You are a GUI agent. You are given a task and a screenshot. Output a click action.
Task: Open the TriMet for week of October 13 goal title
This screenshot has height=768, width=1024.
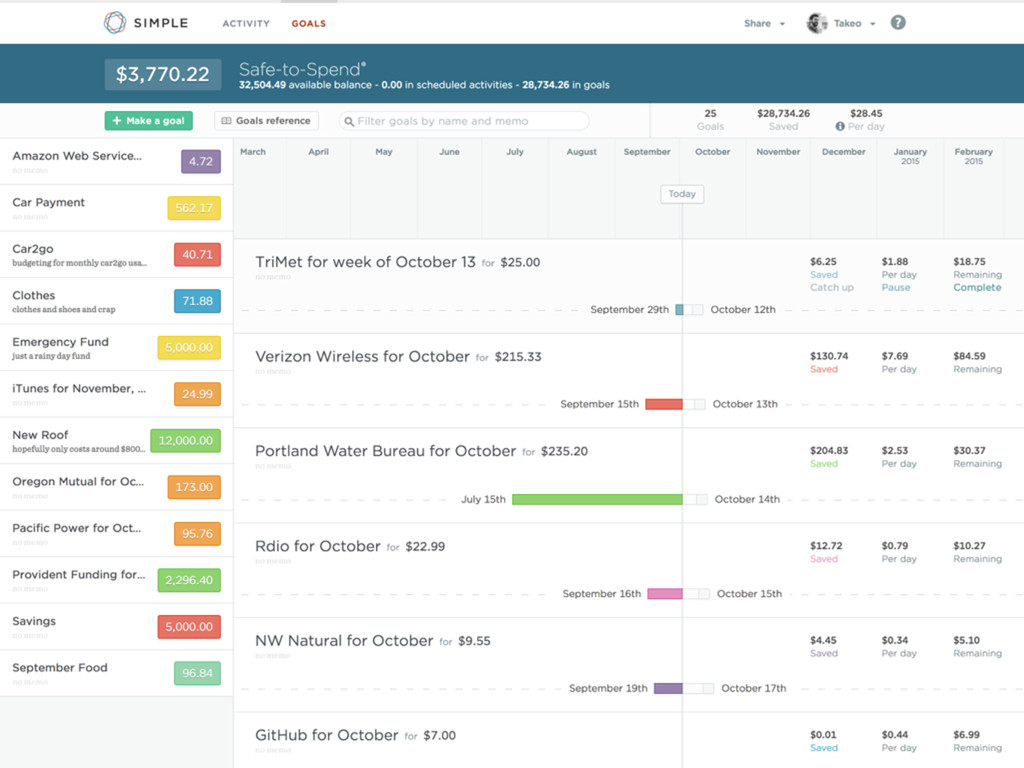tap(365, 262)
